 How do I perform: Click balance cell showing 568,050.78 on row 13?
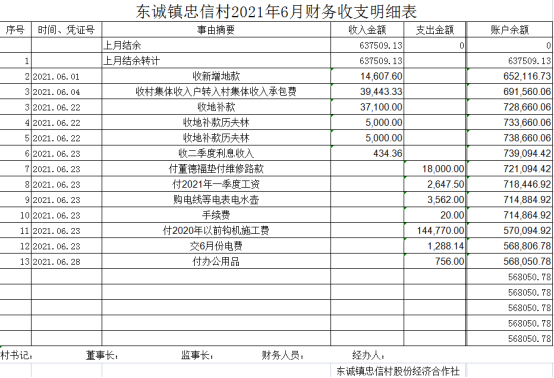click(x=509, y=261)
